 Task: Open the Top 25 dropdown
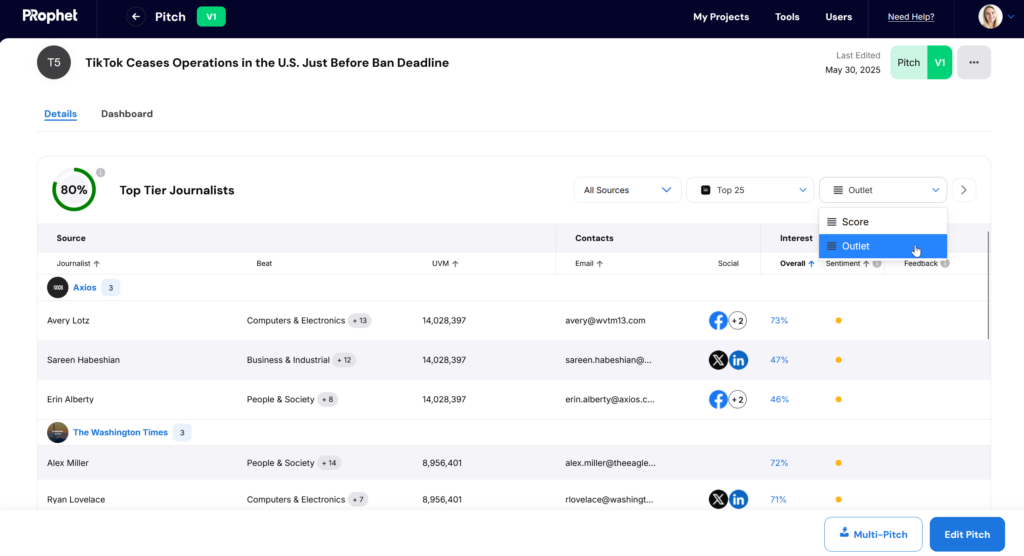pyautogui.click(x=750, y=190)
